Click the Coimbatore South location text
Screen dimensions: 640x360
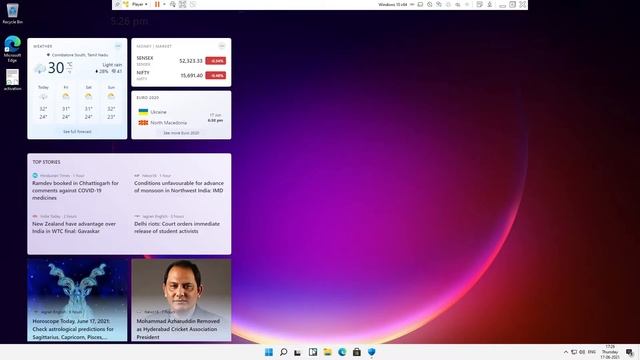pyautogui.click(x=80, y=55)
